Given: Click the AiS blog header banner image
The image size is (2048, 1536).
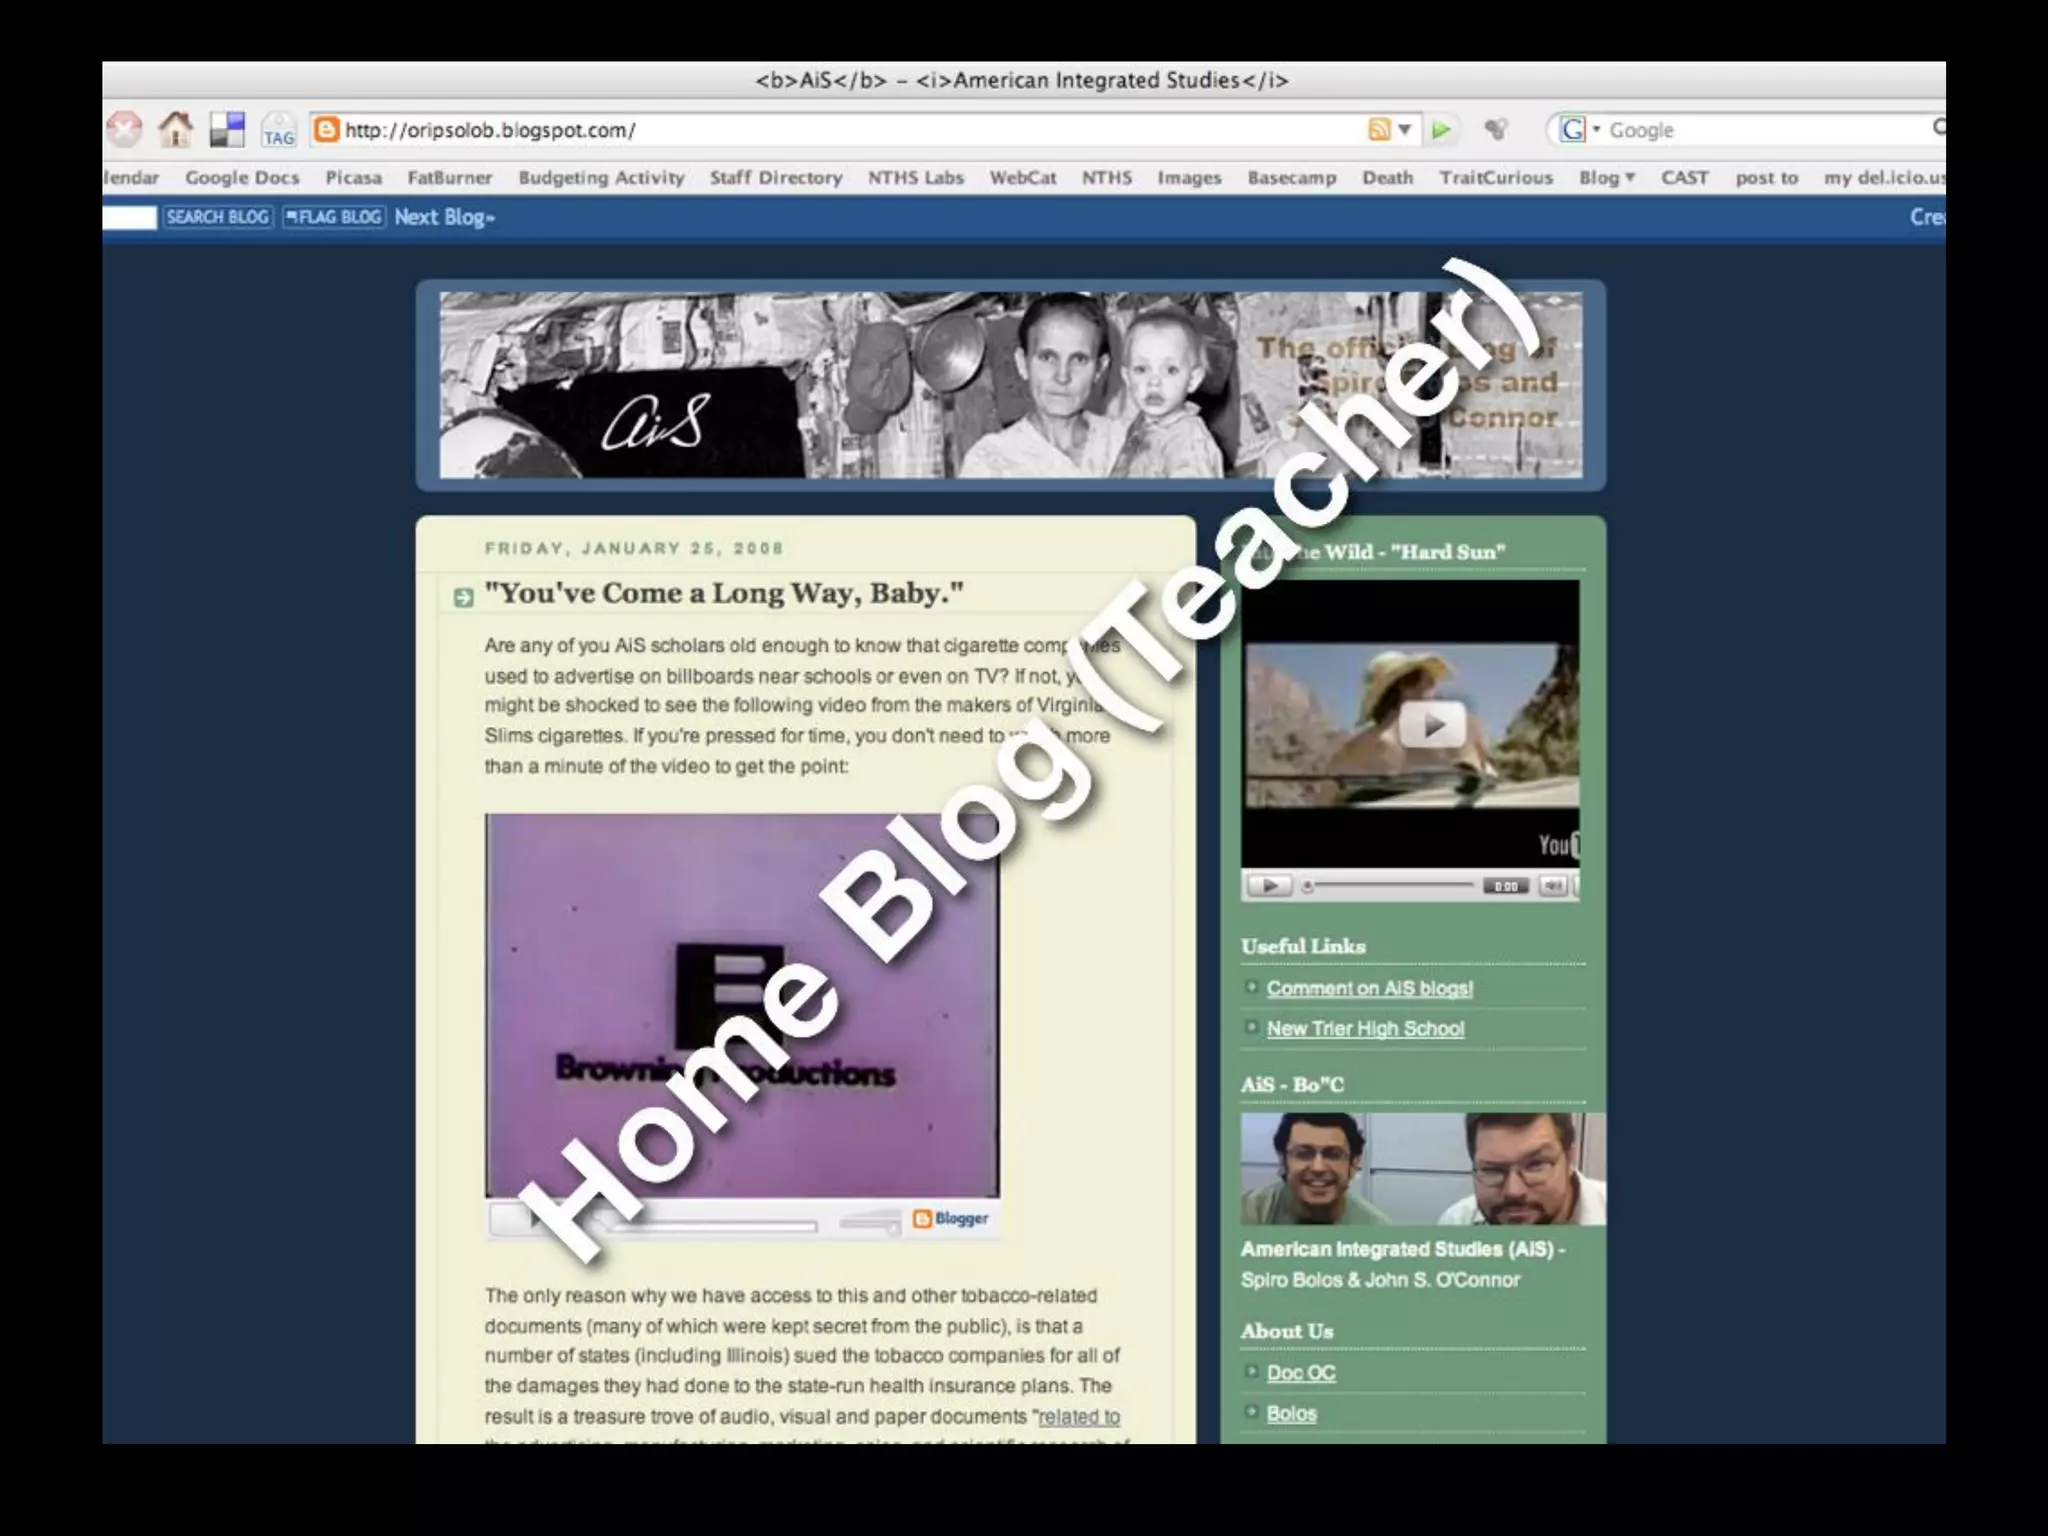Looking at the screenshot, I should [x=1010, y=385].
